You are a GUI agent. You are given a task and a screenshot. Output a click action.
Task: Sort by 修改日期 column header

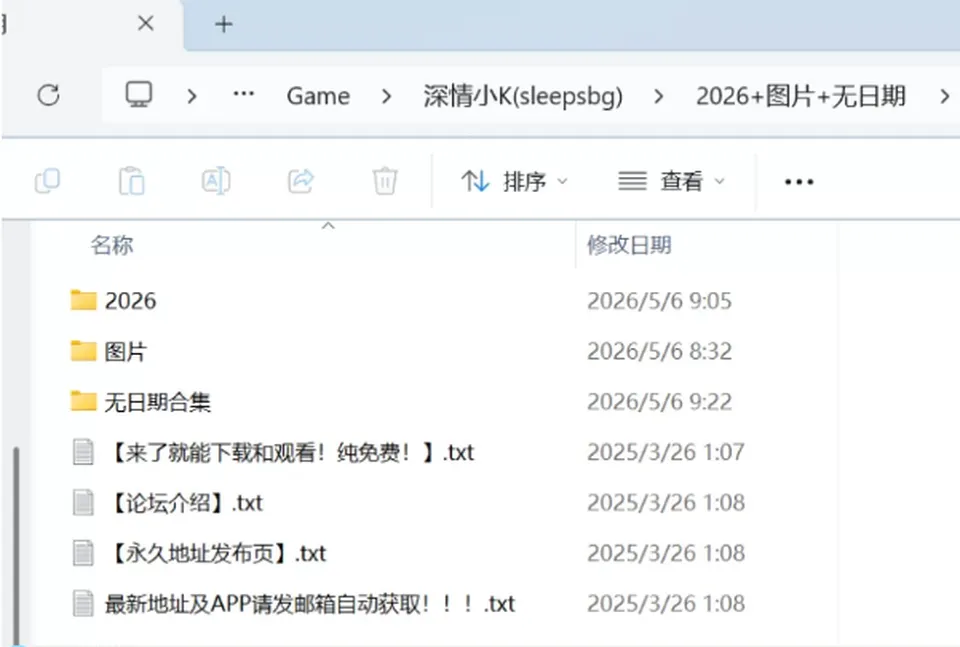(629, 245)
